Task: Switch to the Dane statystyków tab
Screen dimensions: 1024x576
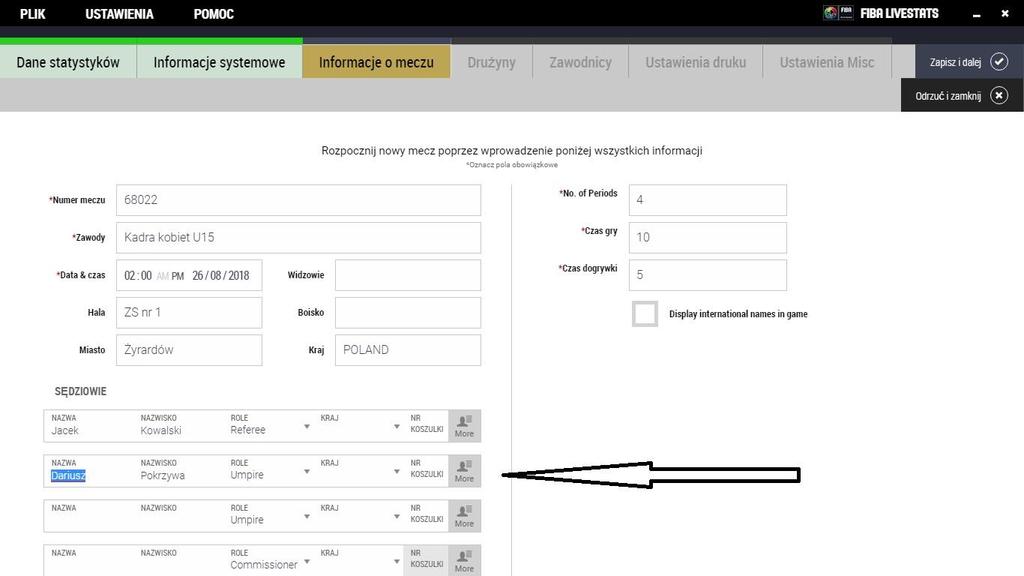Action: 68,62
